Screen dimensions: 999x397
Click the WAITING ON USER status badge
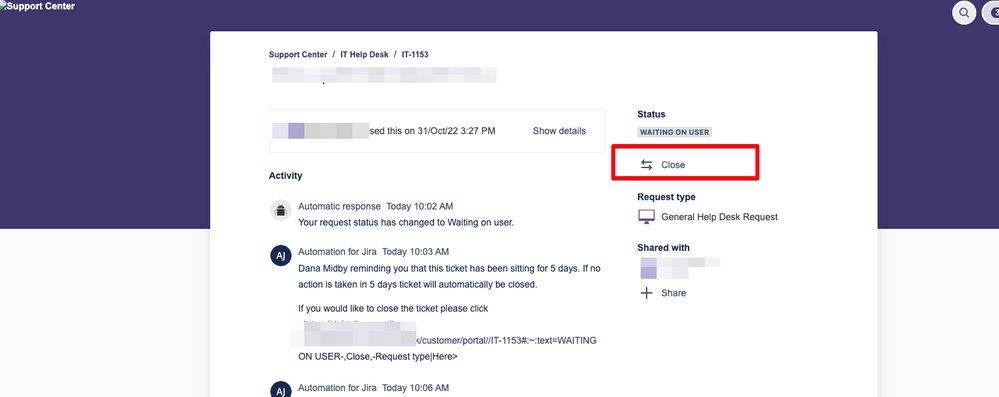pos(675,132)
